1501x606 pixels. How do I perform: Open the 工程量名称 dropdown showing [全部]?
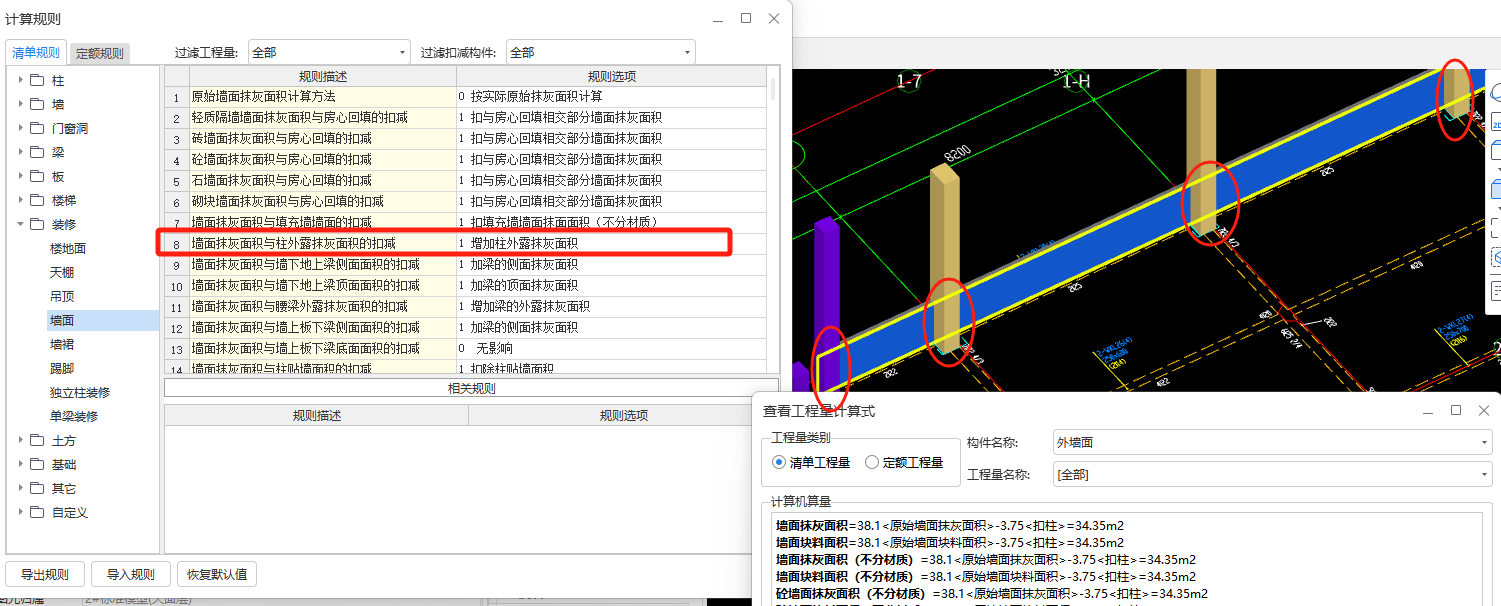tap(1273, 474)
